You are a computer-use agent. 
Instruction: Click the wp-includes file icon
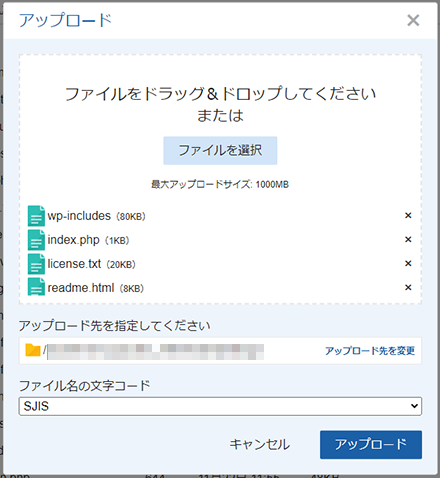[36, 216]
